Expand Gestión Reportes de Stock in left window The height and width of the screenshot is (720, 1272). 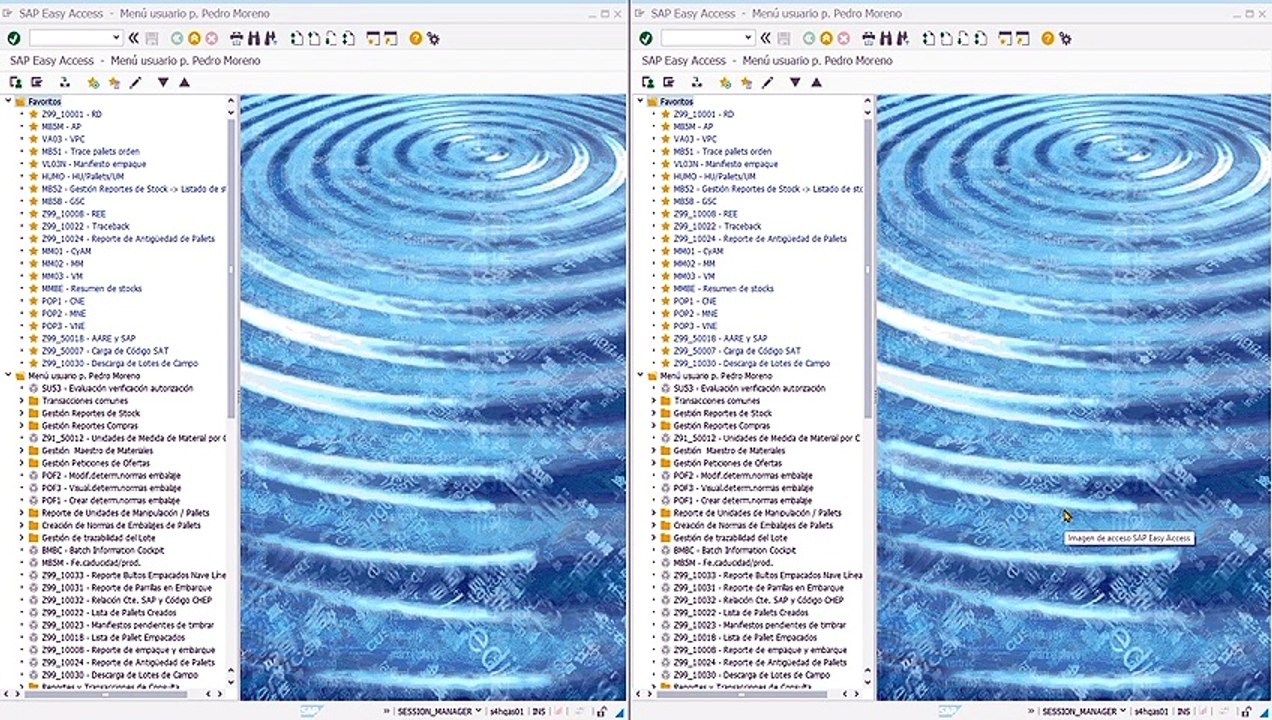point(21,413)
